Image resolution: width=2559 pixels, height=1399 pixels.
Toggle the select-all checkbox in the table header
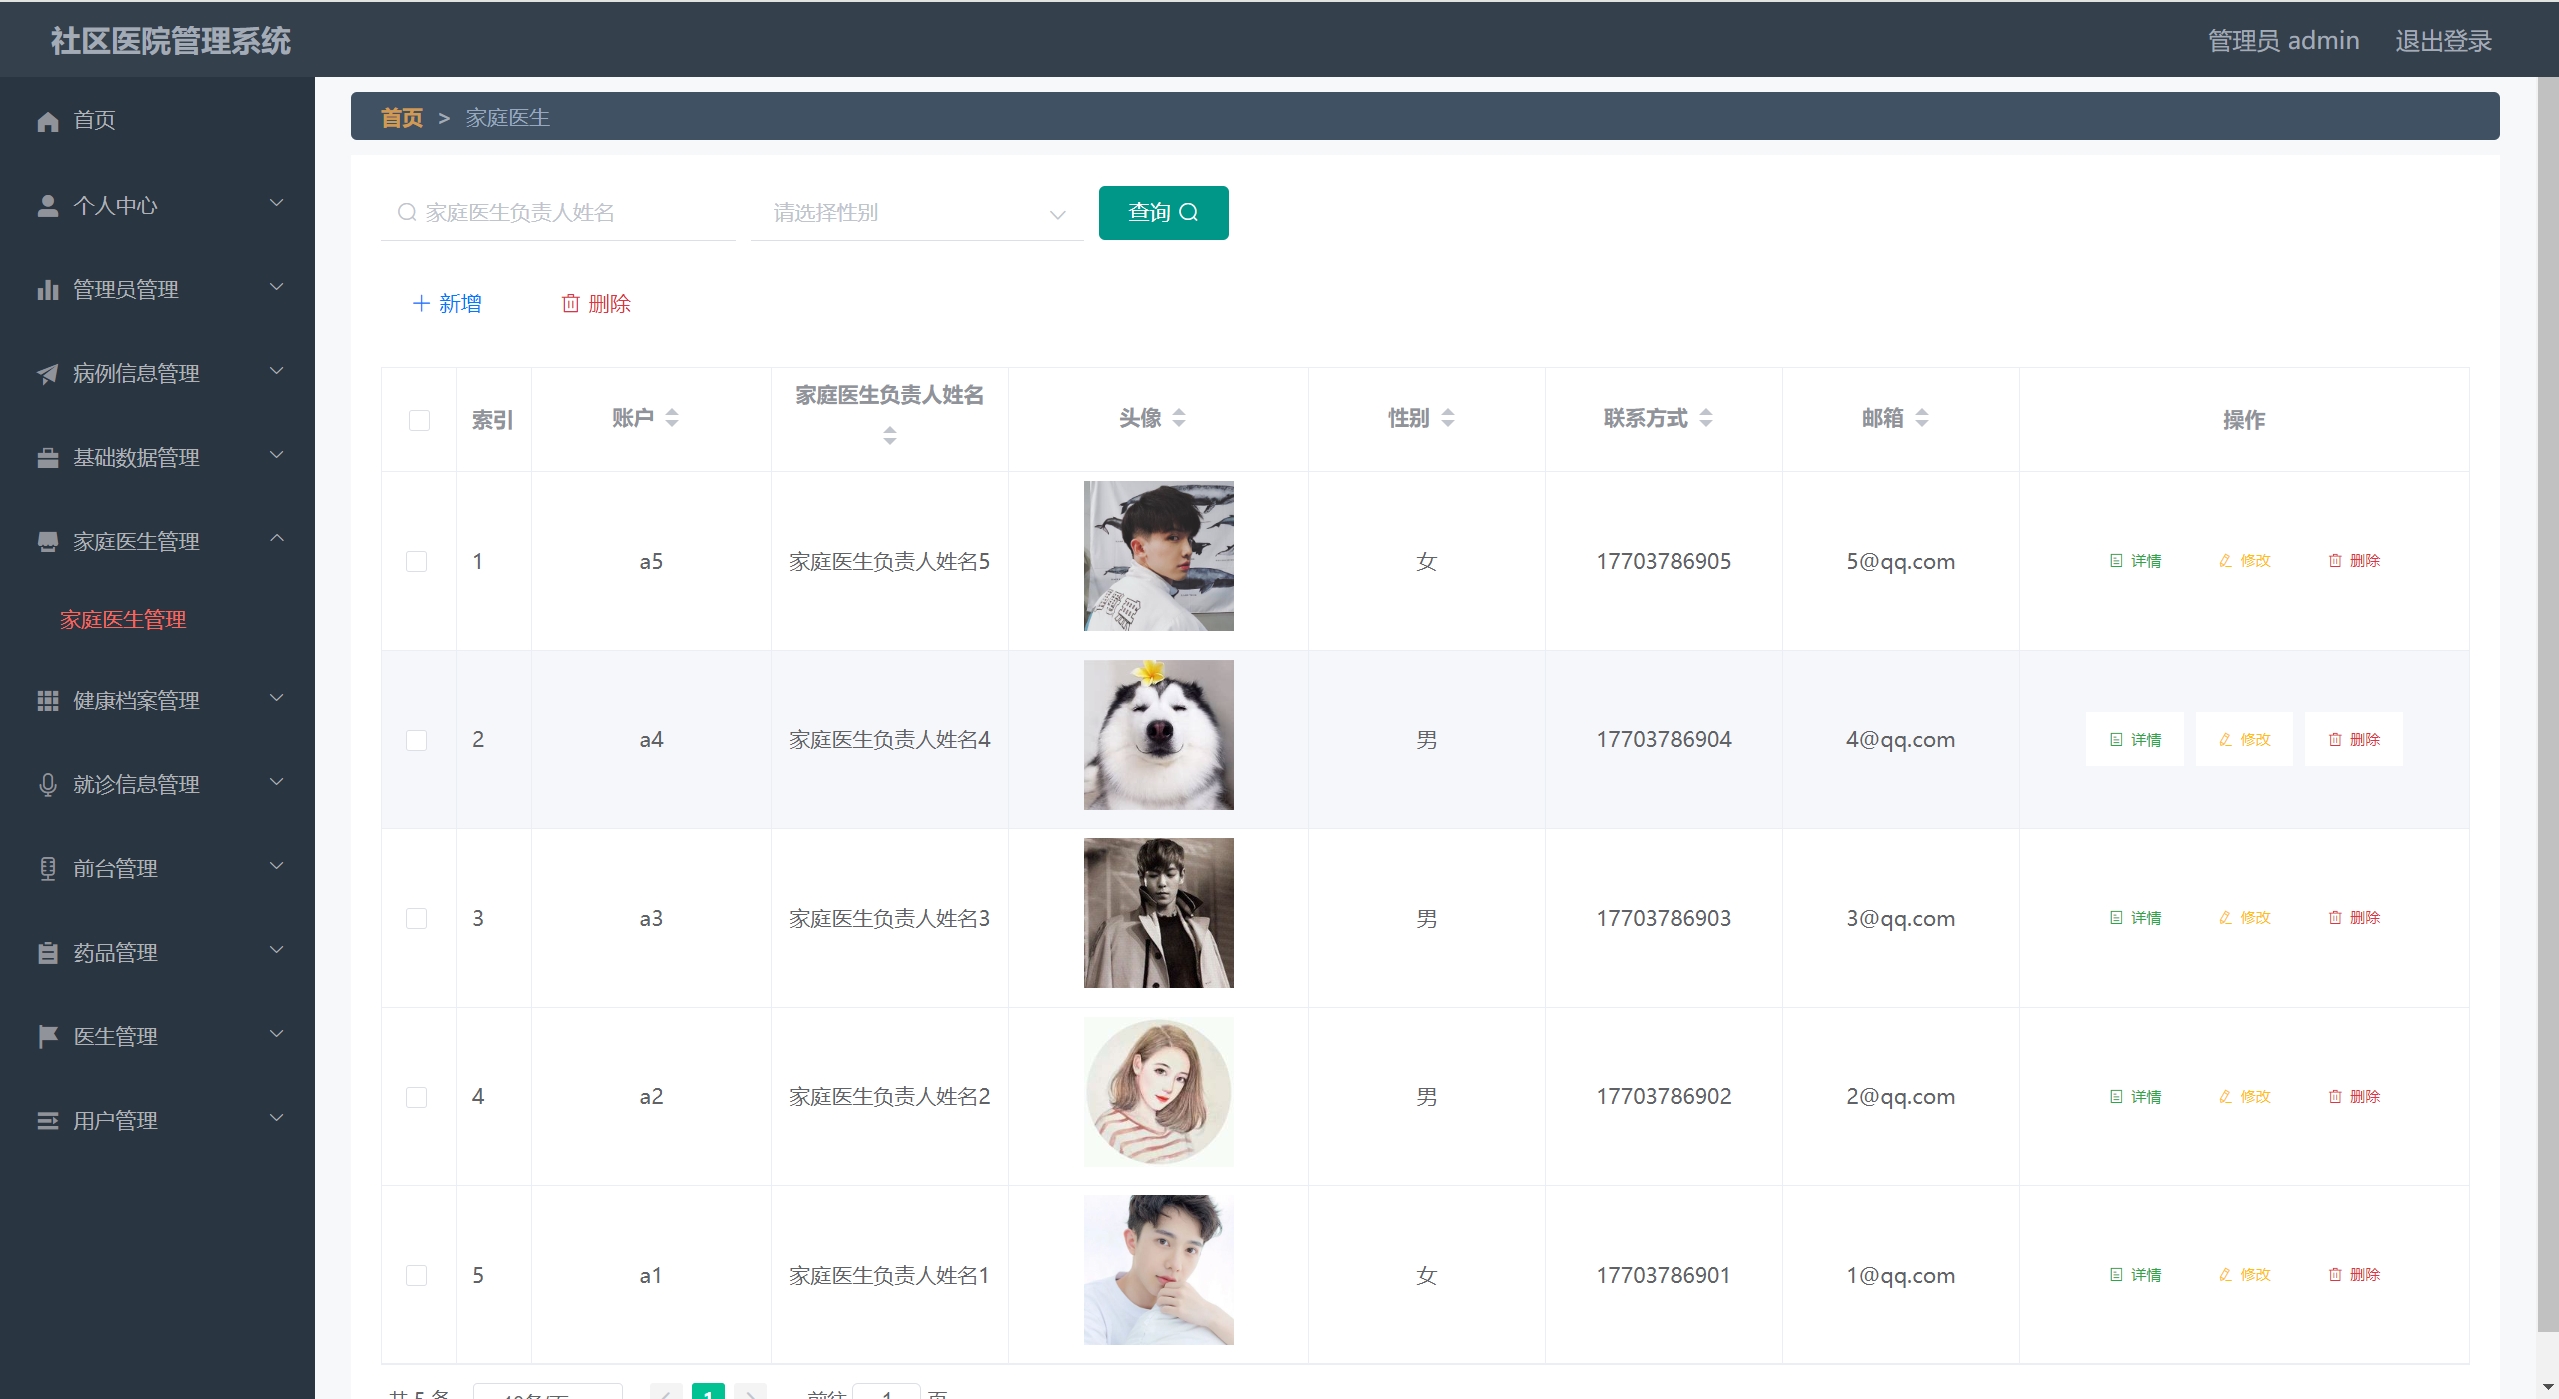[x=419, y=420]
